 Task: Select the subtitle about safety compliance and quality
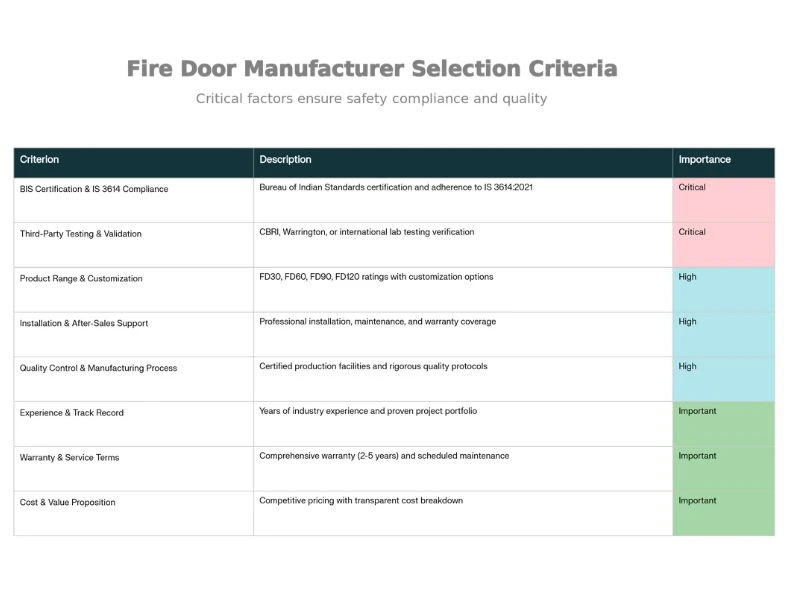coord(371,99)
